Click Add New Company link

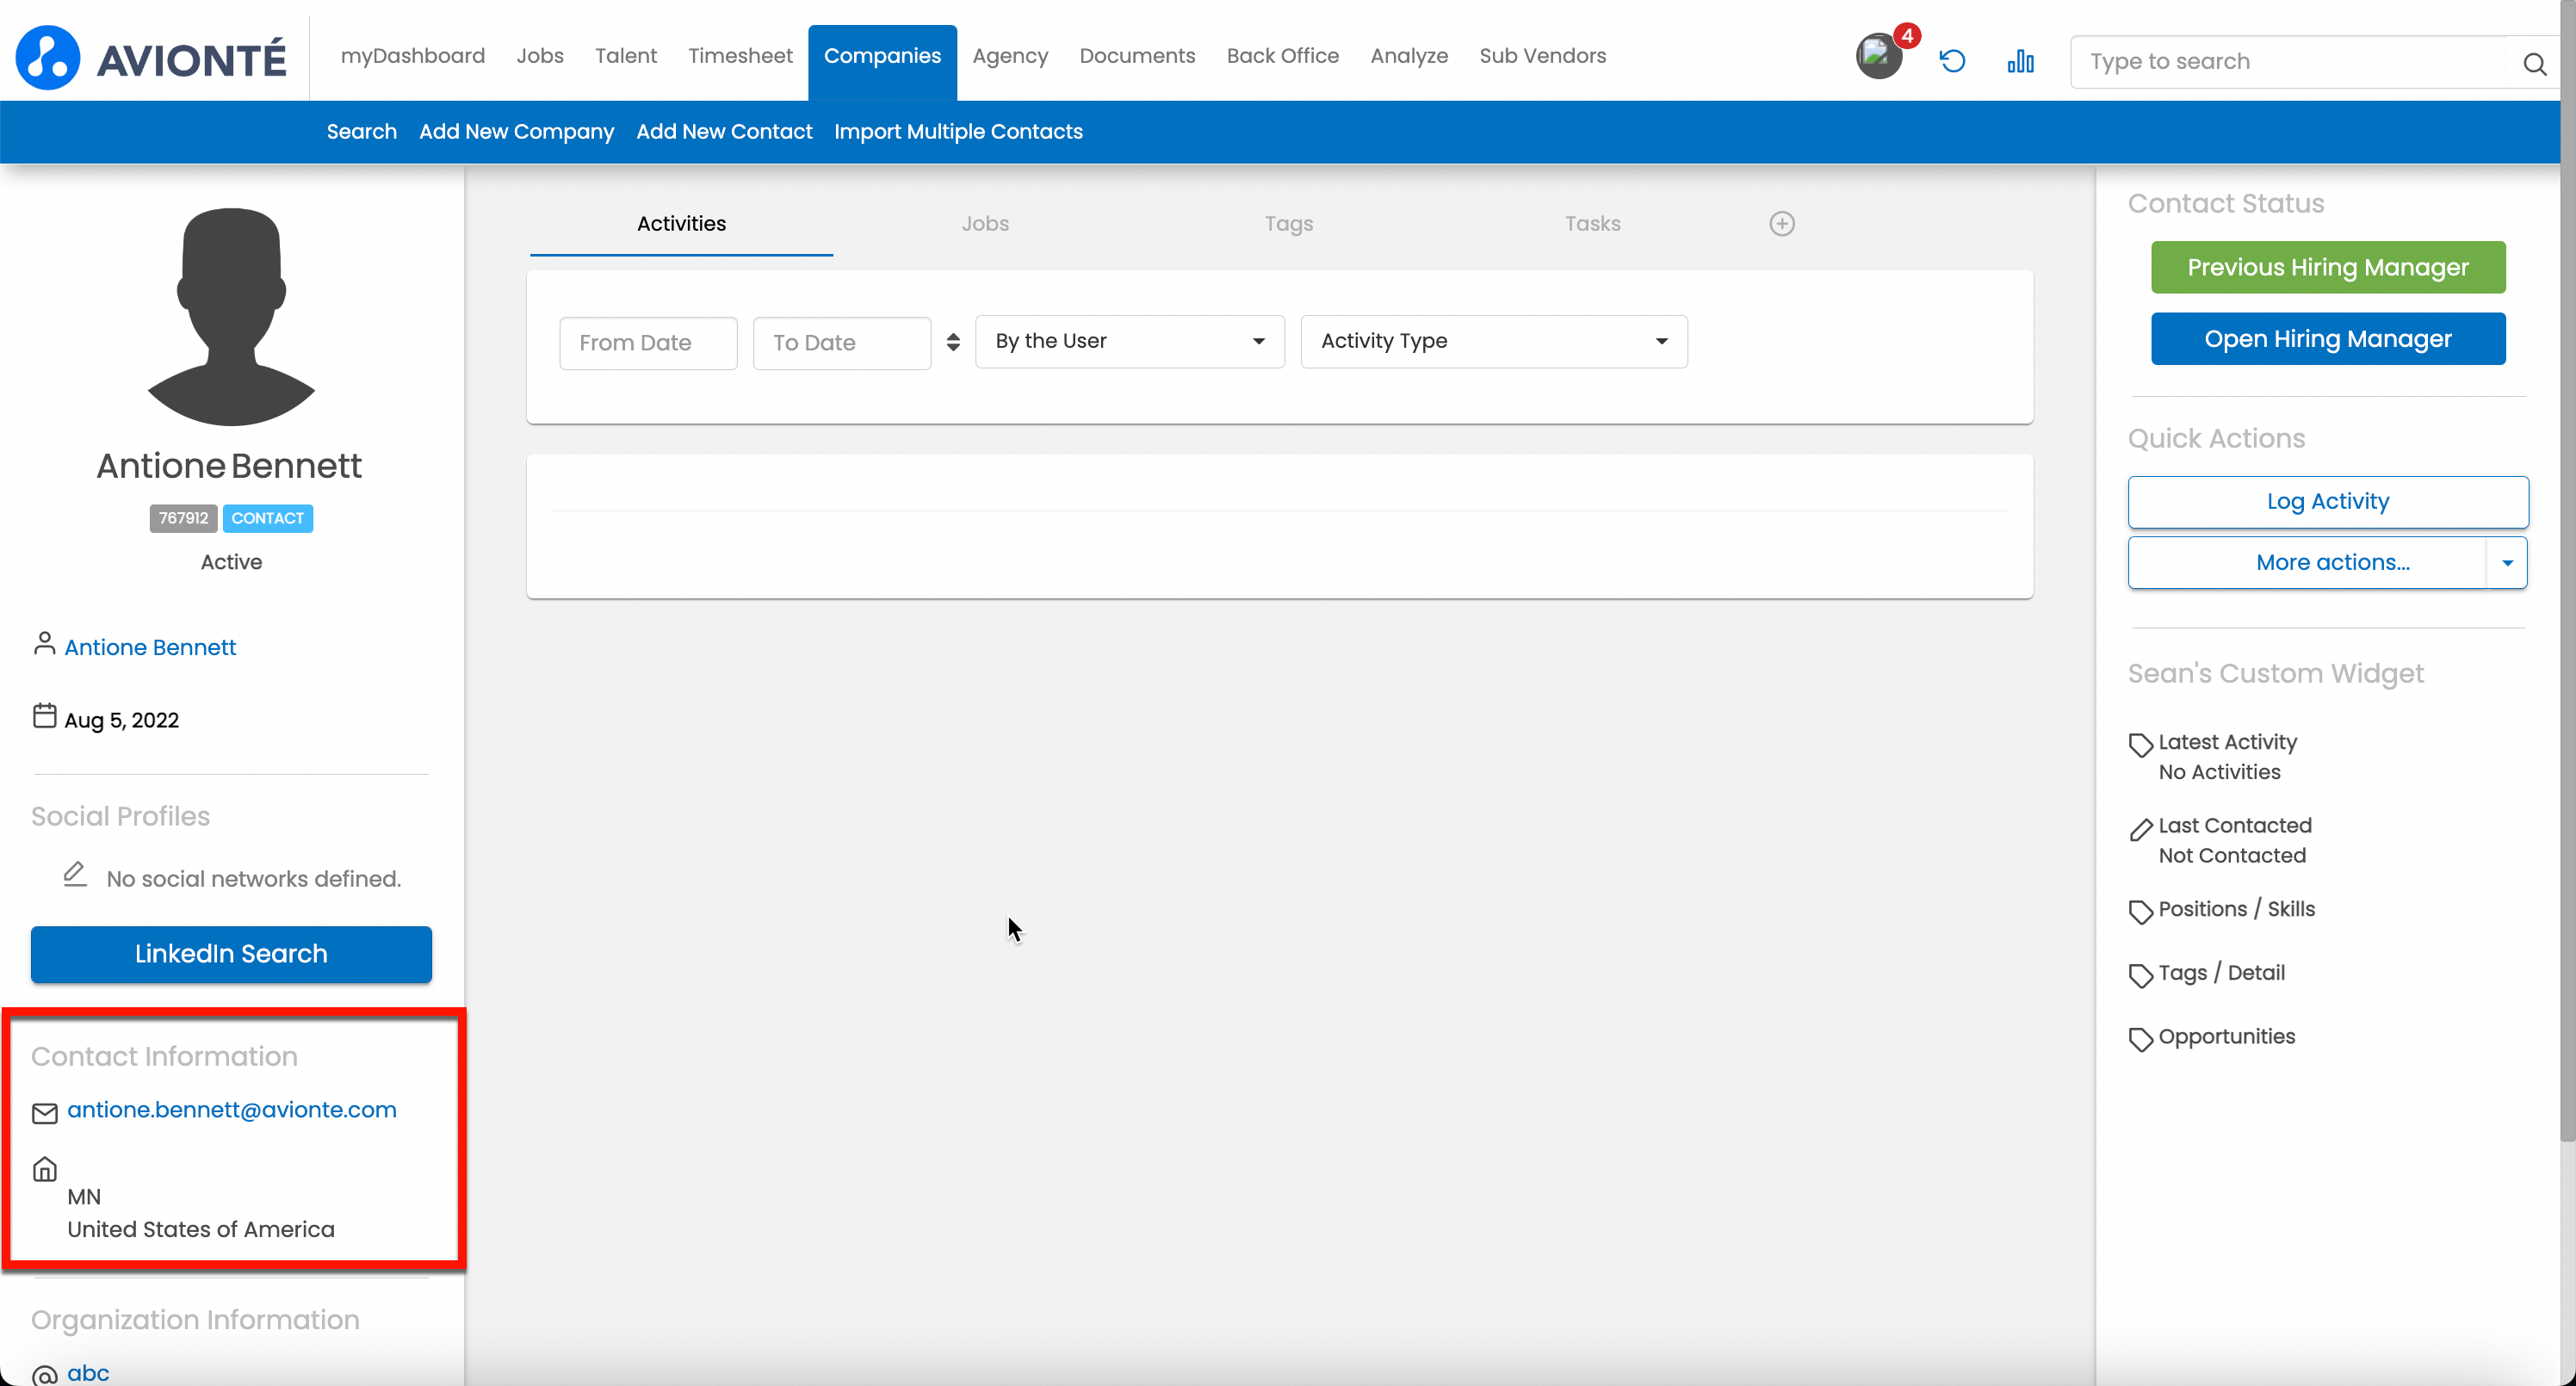516,131
